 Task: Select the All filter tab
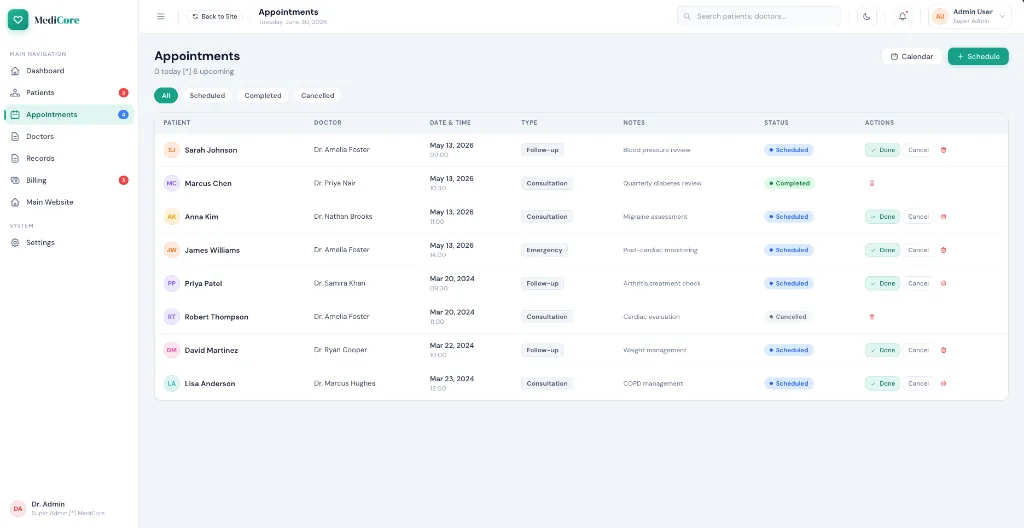tap(166, 95)
